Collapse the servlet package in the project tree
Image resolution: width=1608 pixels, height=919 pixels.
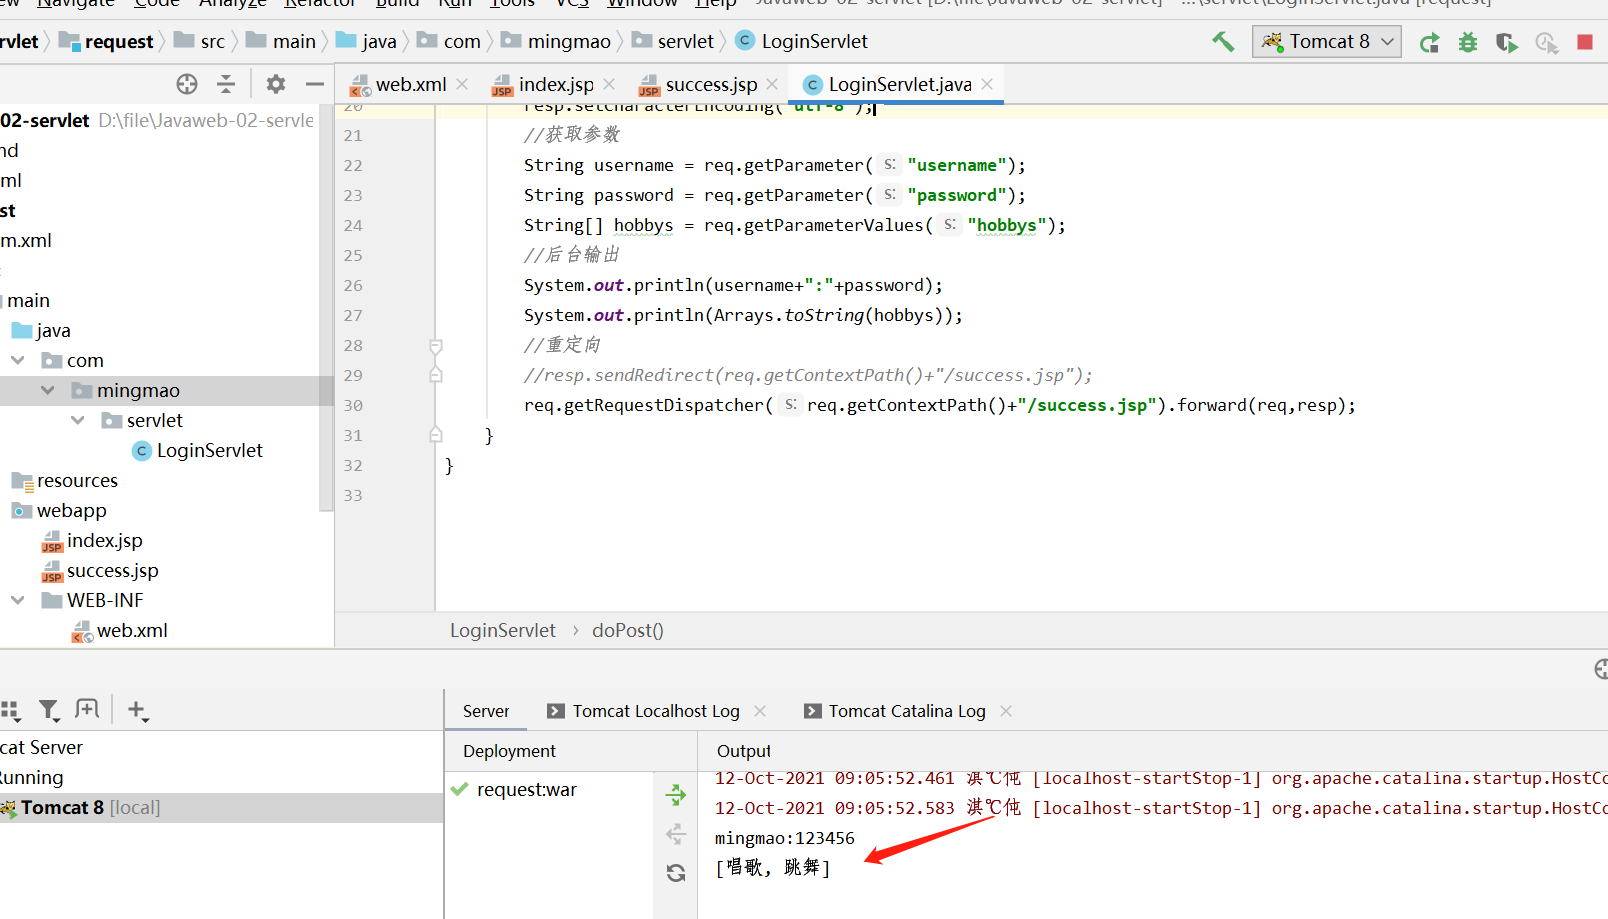pyautogui.click(x=78, y=420)
